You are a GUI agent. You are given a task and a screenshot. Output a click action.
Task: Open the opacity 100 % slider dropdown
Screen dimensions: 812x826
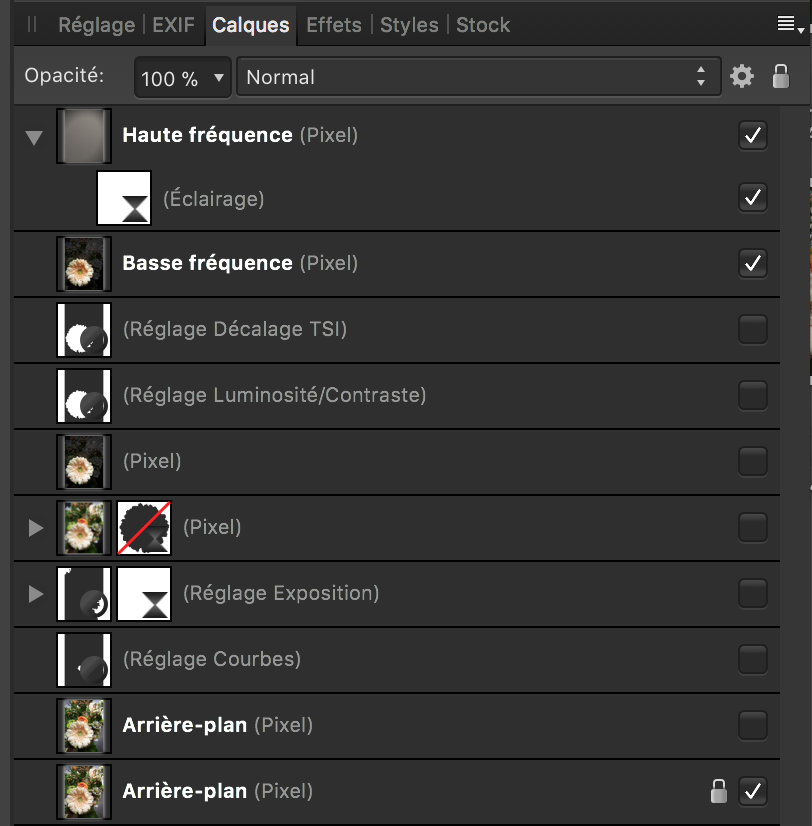pyautogui.click(x=183, y=78)
